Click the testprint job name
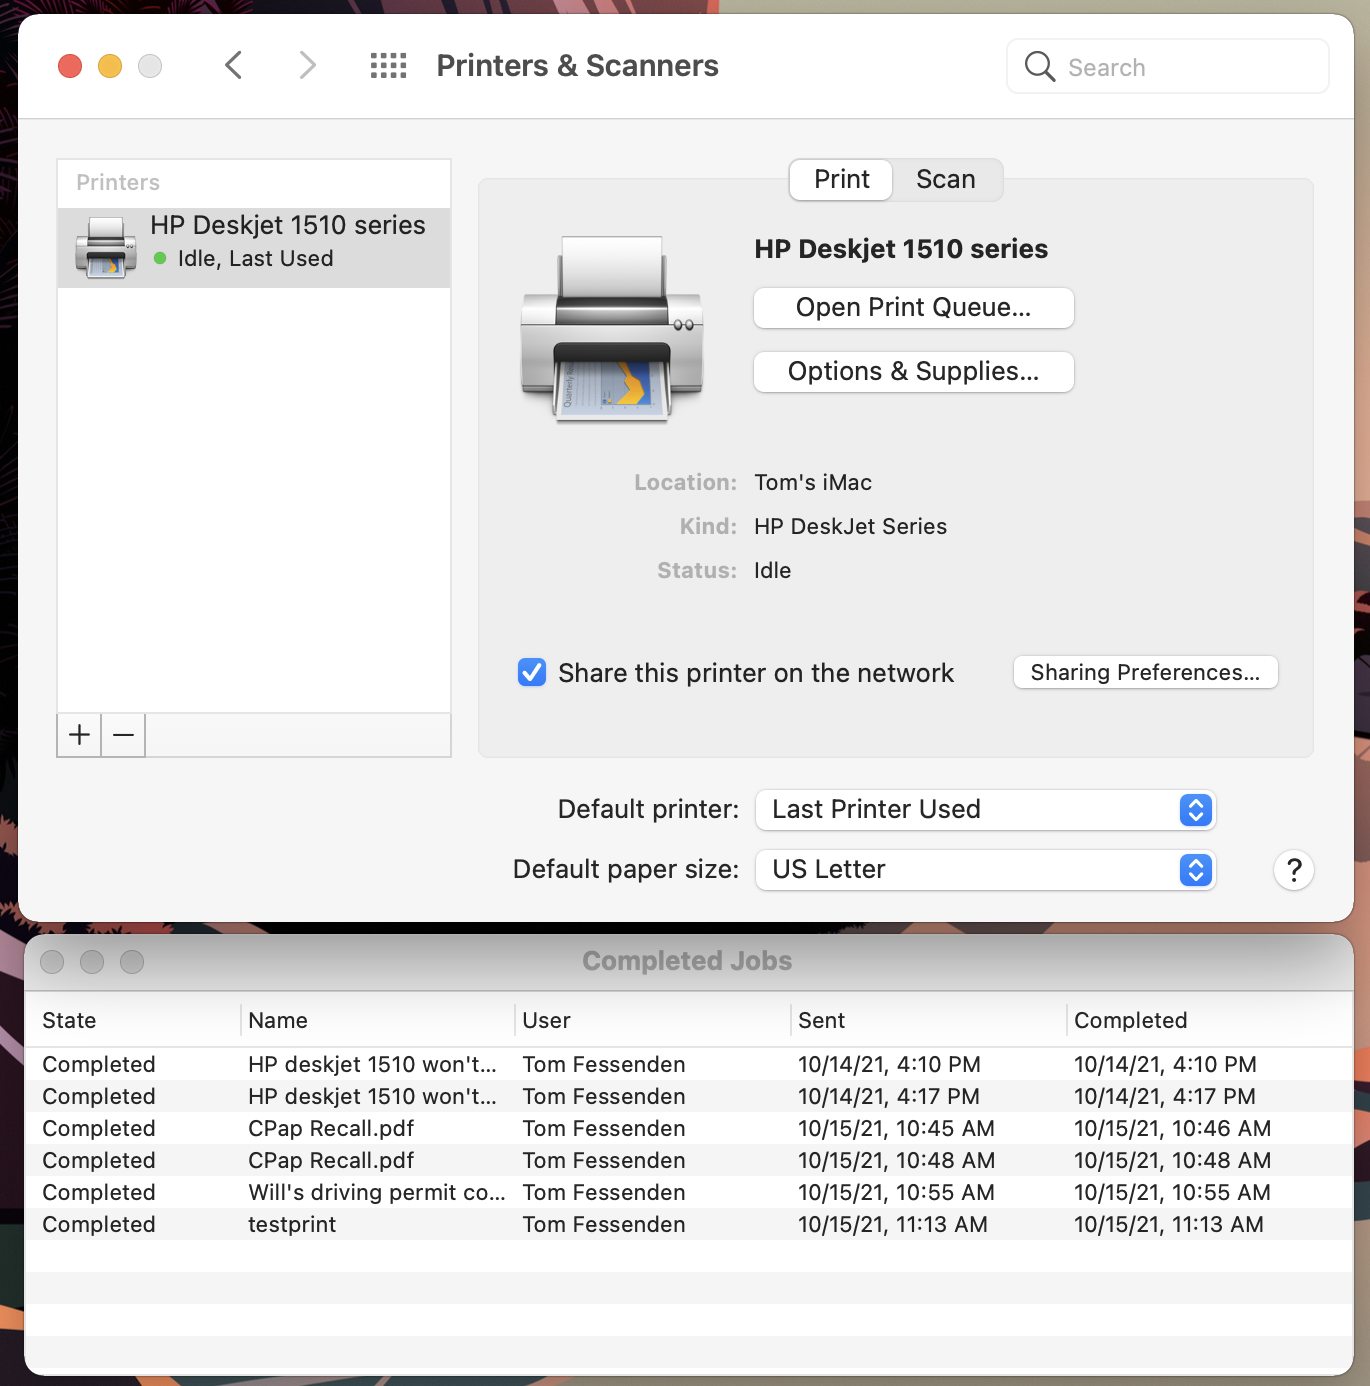Image resolution: width=1370 pixels, height=1386 pixels. [292, 1225]
